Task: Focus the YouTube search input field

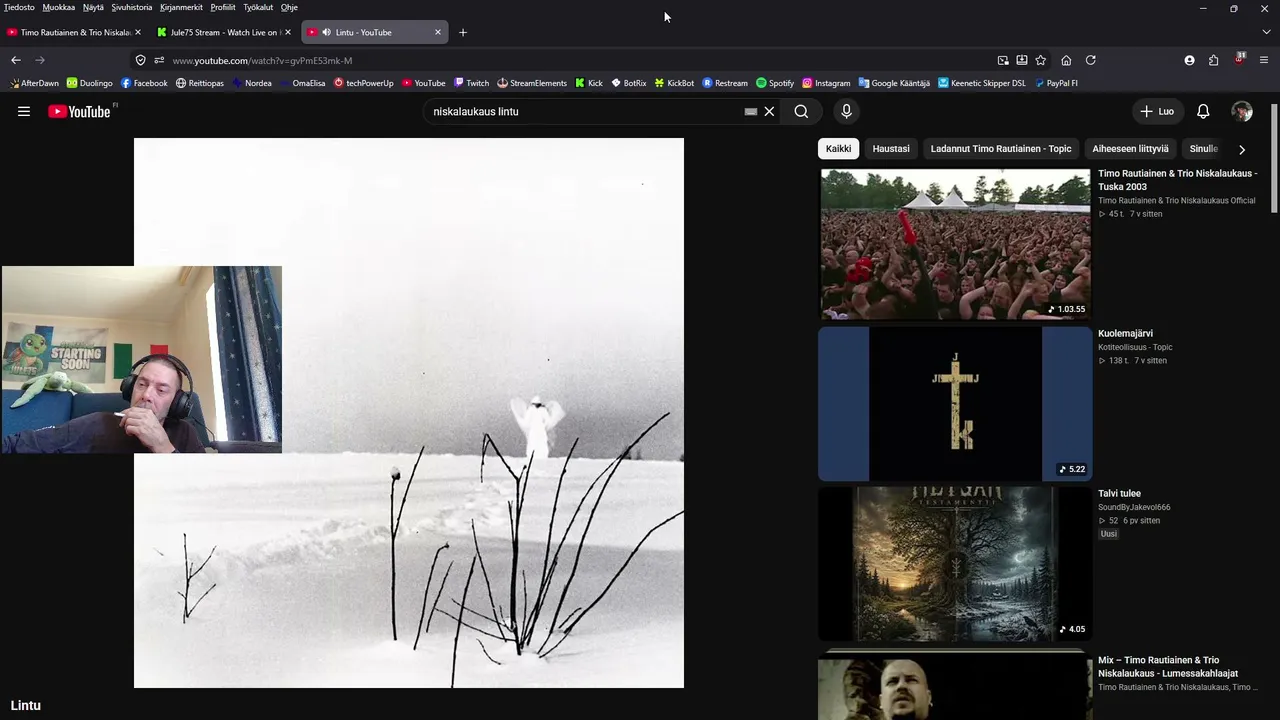Action: click(585, 112)
